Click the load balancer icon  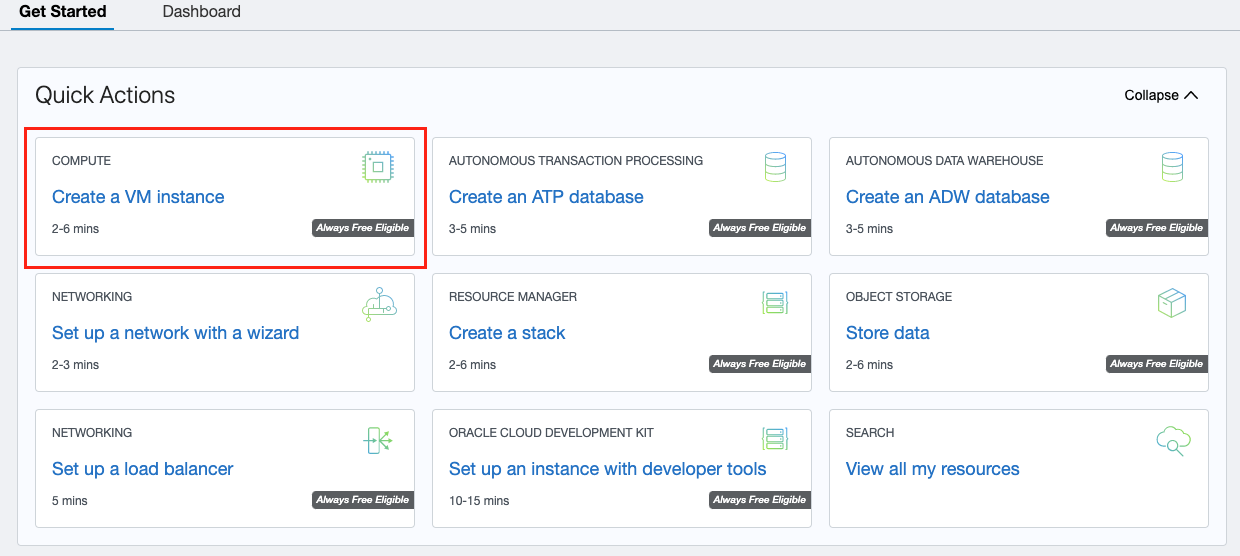click(378, 440)
